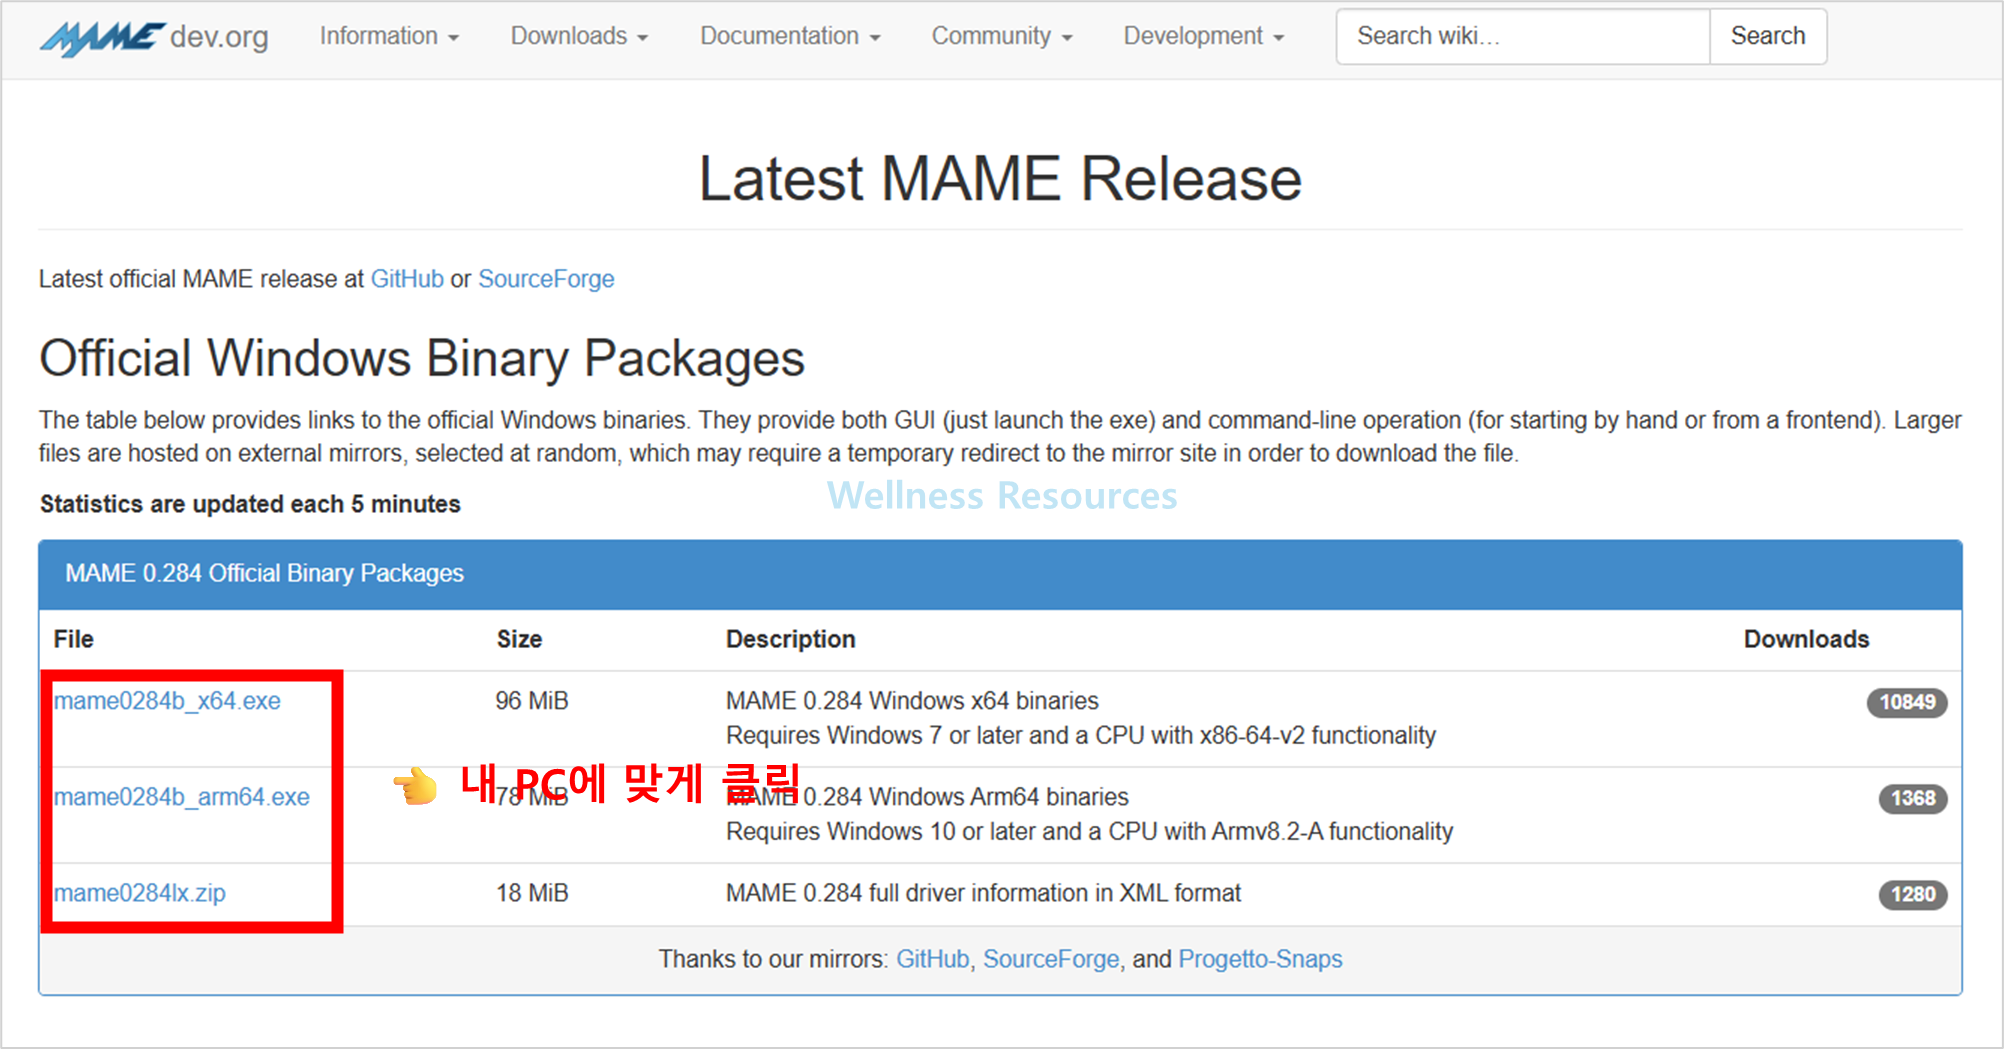This screenshot has width=2004, height=1049.
Task: Click MAME 0.284 Windows Arm64 binaries text
Action: 927,797
